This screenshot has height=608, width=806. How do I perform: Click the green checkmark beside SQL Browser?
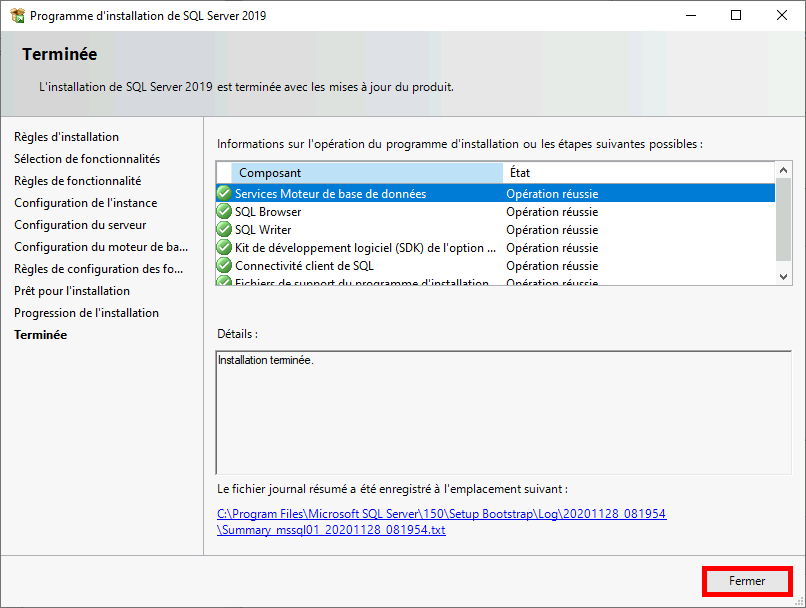point(224,211)
